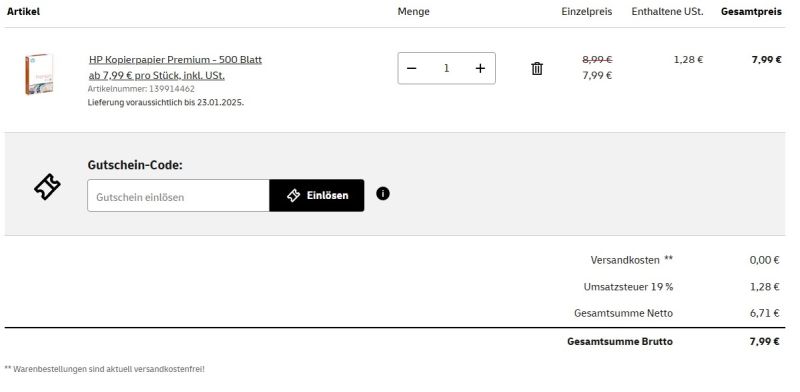Click the Einzelpreis column header
This screenshot has width=800, height=392.
587,11
